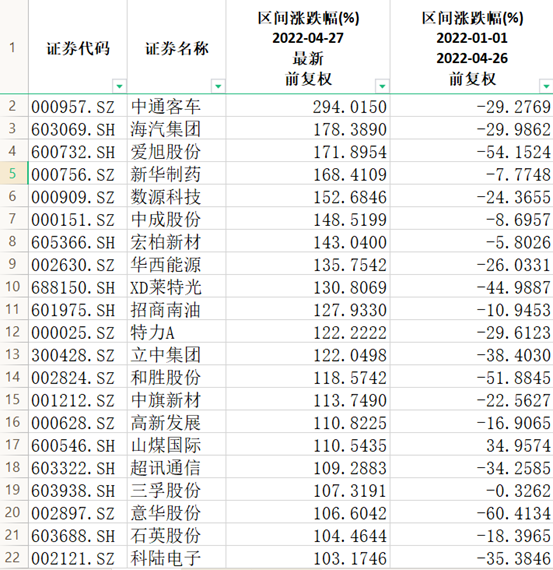This screenshot has height=570, width=553.
Task: Click cell 和胜股份
Action: pyautogui.click(x=177, y=377)
